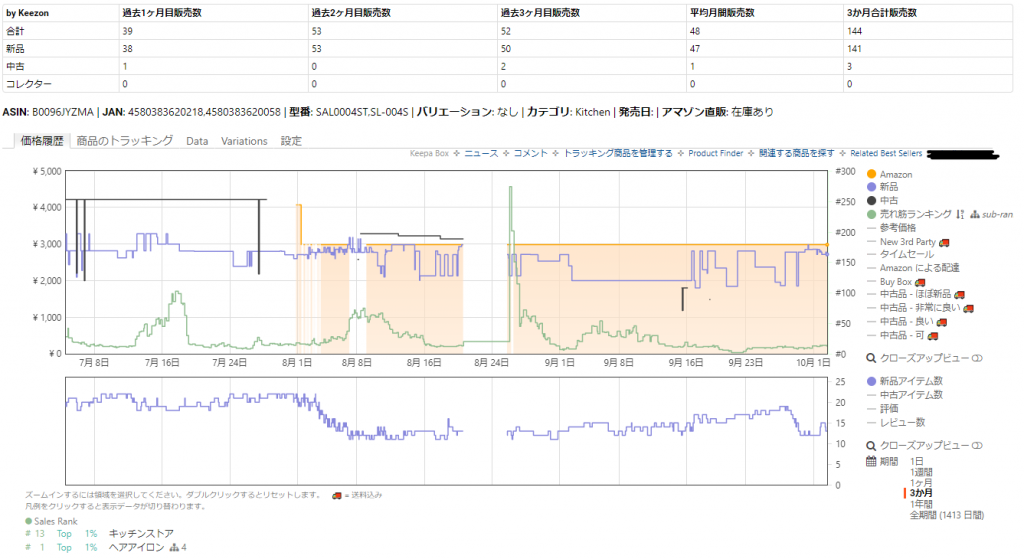The image size is (1024, 559).
Task: Open the Related Best Sellers link
Action: click(x=886, y=154)
